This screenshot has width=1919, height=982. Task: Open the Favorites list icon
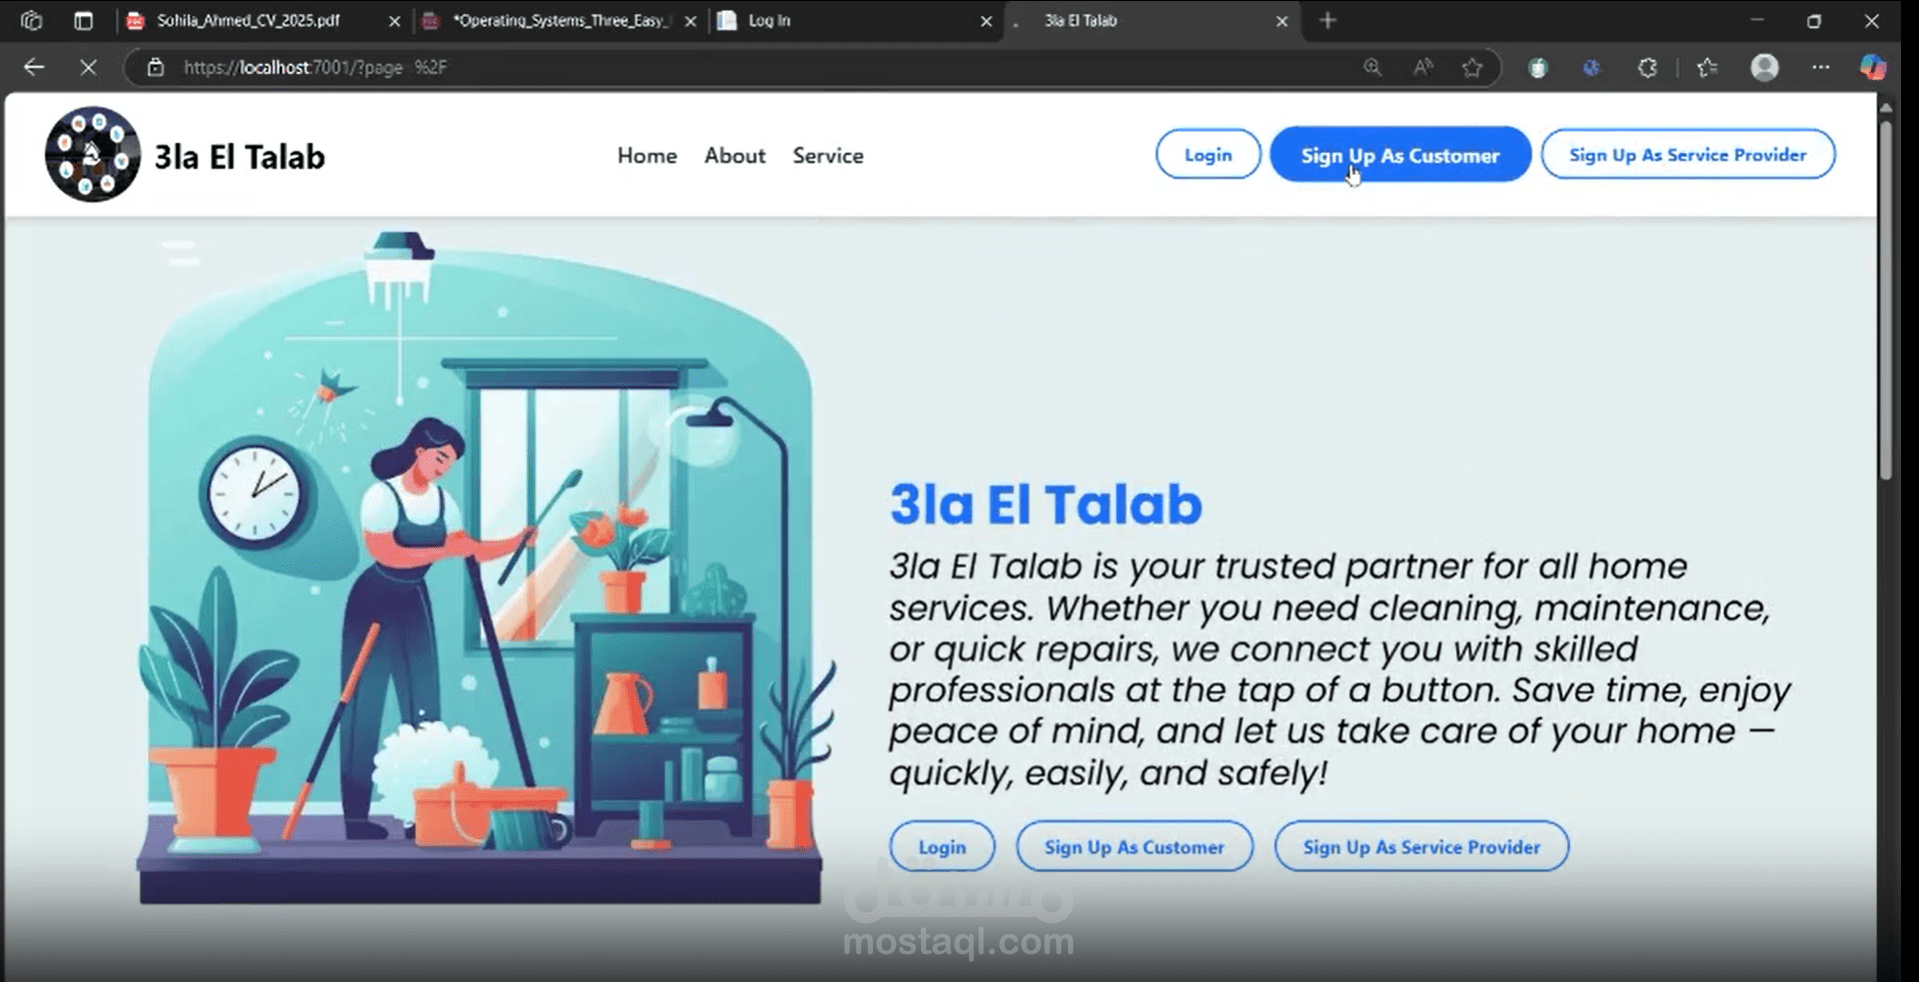1707,67
